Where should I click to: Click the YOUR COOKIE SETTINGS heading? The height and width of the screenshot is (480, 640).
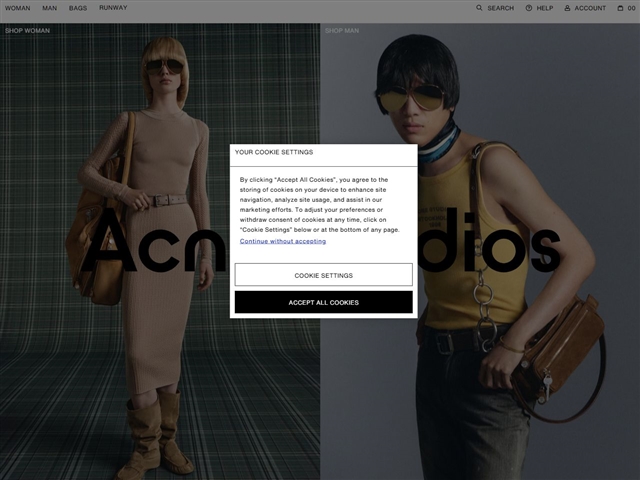click(x=274, y=152)
